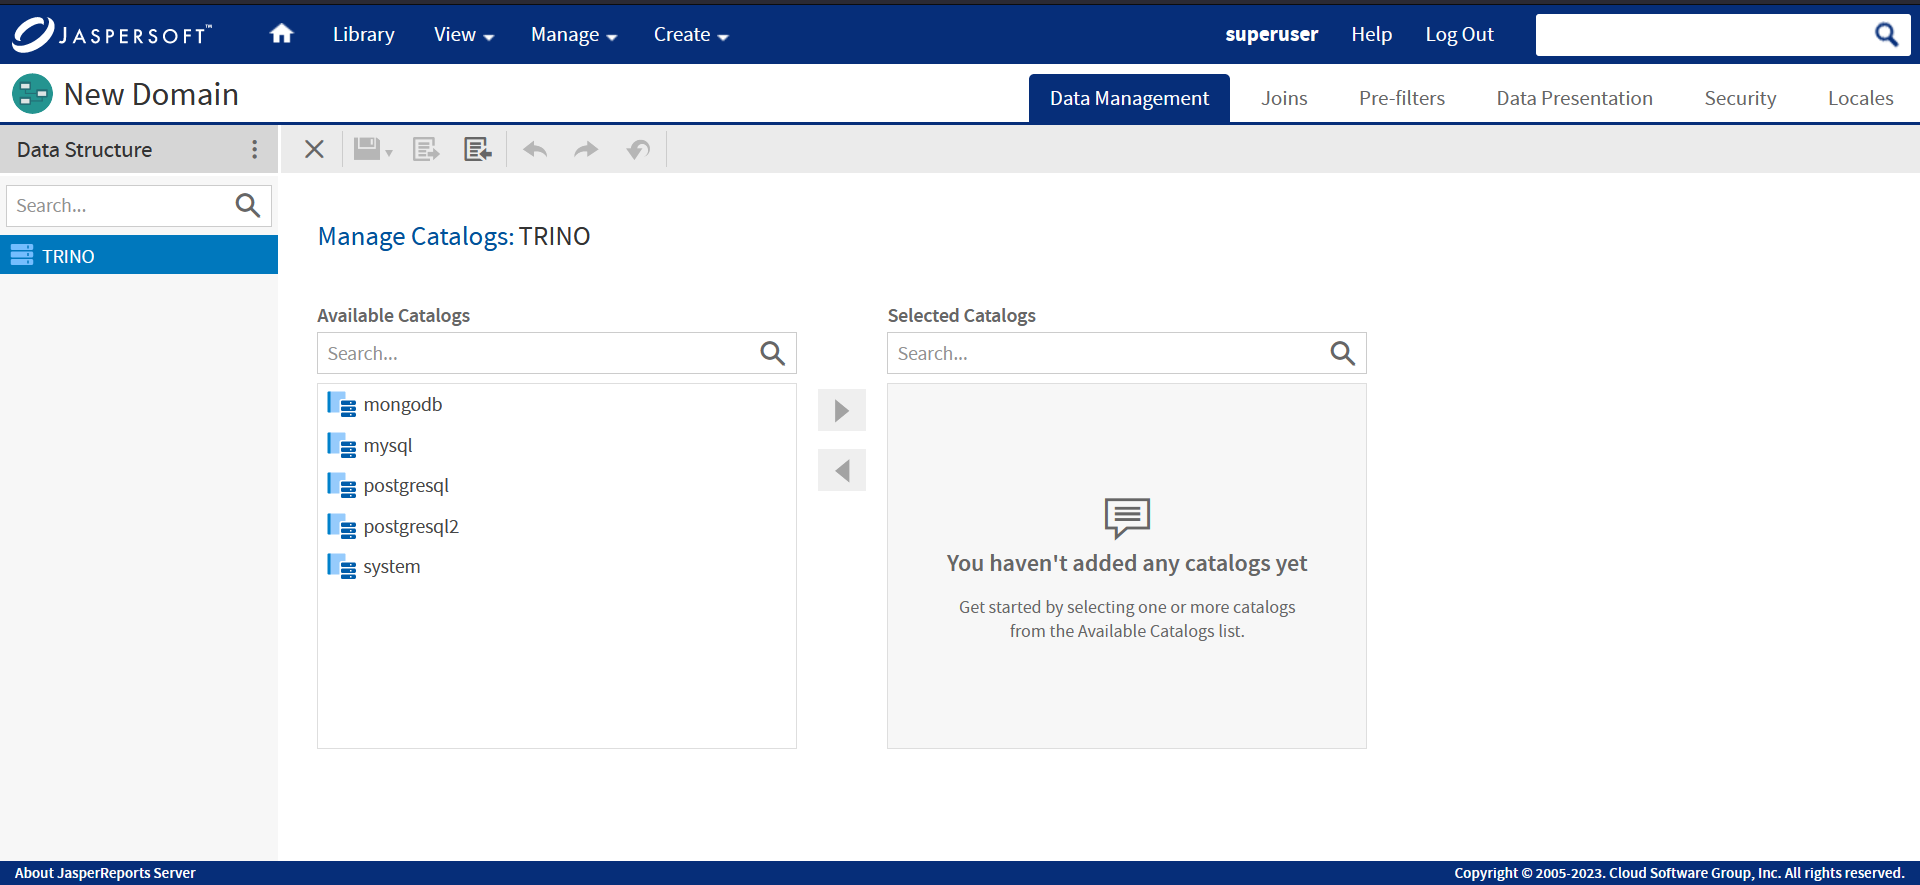Click the Undo arrow
This screenshot has width=1920, height=885.
[535, 149]
